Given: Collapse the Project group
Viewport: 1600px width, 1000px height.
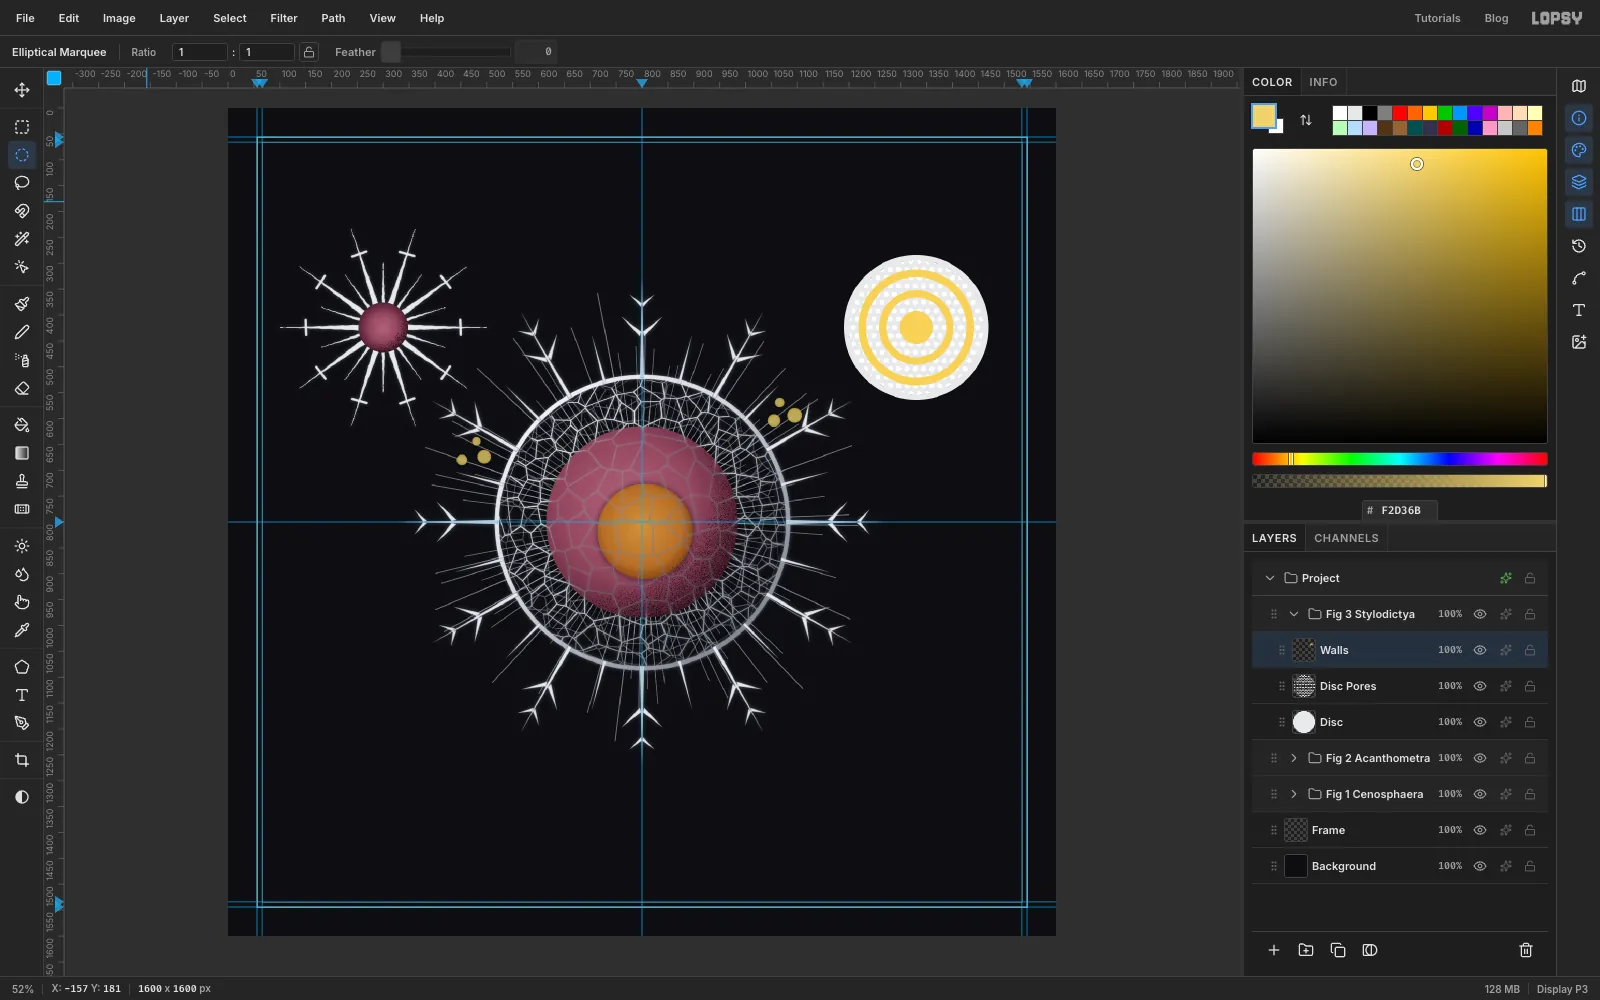Looking at the screenshot, I should pos(1270,578).
